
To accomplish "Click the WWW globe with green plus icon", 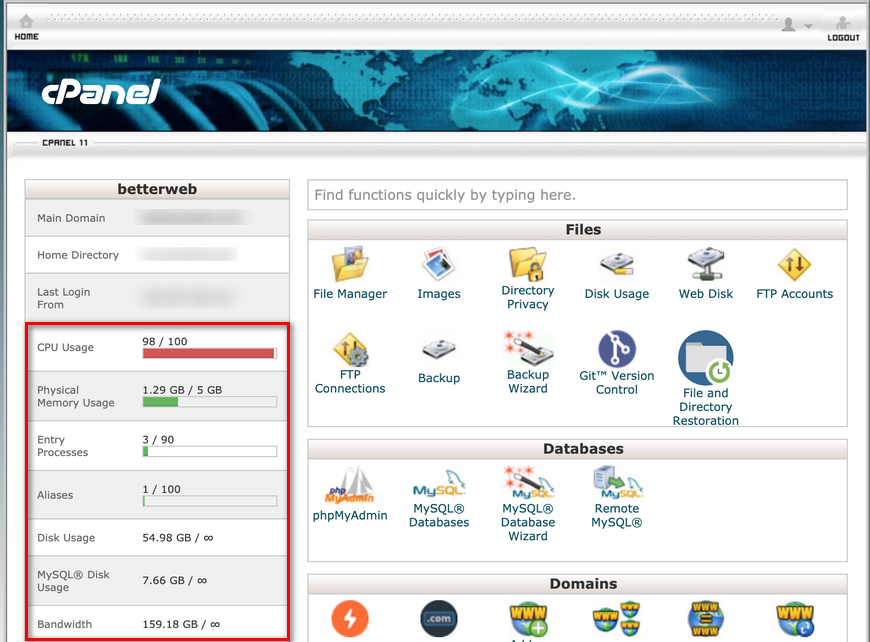I will coord(528,619).
